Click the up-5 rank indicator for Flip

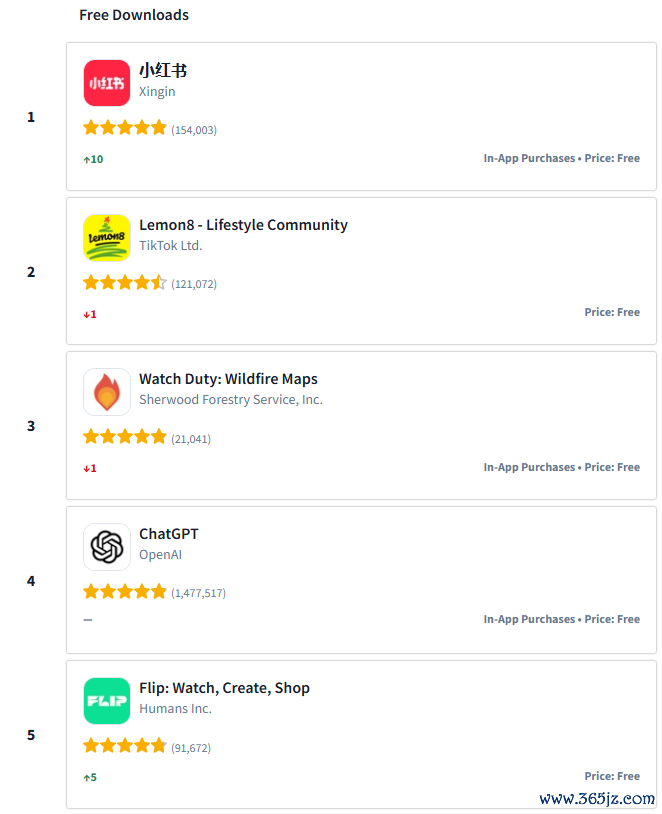click(x=90, y=777)
